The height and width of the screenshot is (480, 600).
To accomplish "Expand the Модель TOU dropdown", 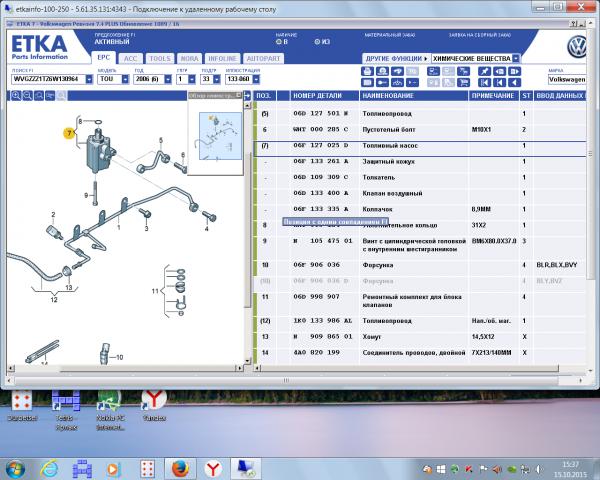I will (125, 79).
